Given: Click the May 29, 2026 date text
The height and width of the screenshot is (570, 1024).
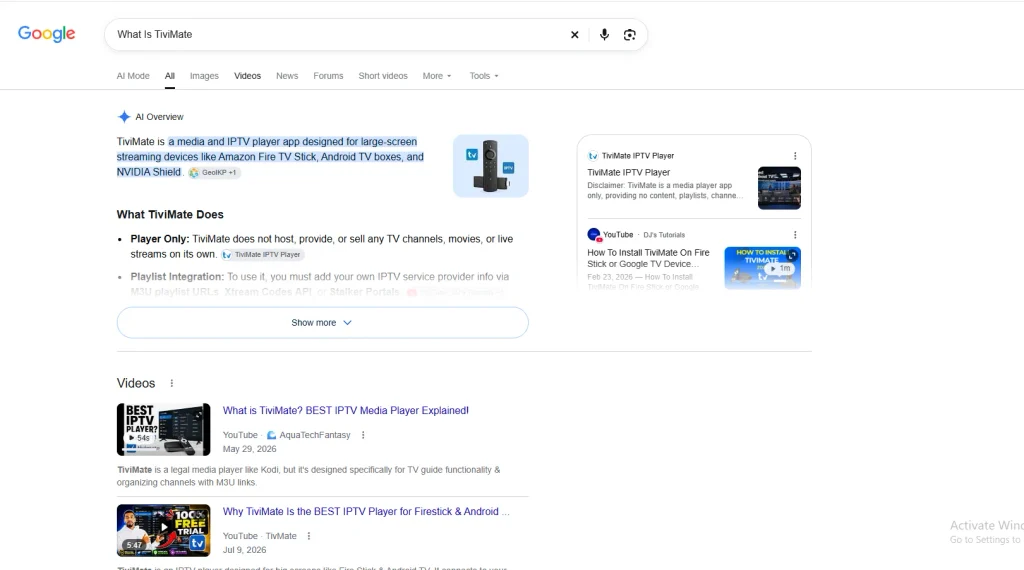Looking at the screenshot, I should [249, 449].
